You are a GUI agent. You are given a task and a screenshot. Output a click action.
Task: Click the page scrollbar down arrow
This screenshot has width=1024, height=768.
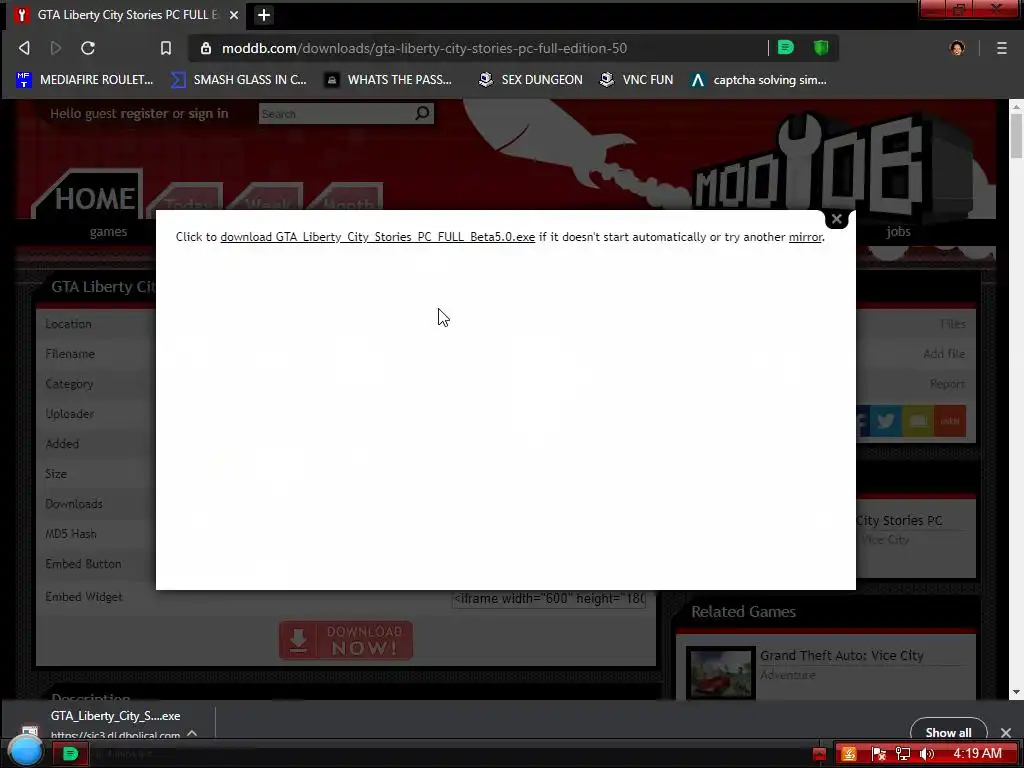tap(1016, 692)
